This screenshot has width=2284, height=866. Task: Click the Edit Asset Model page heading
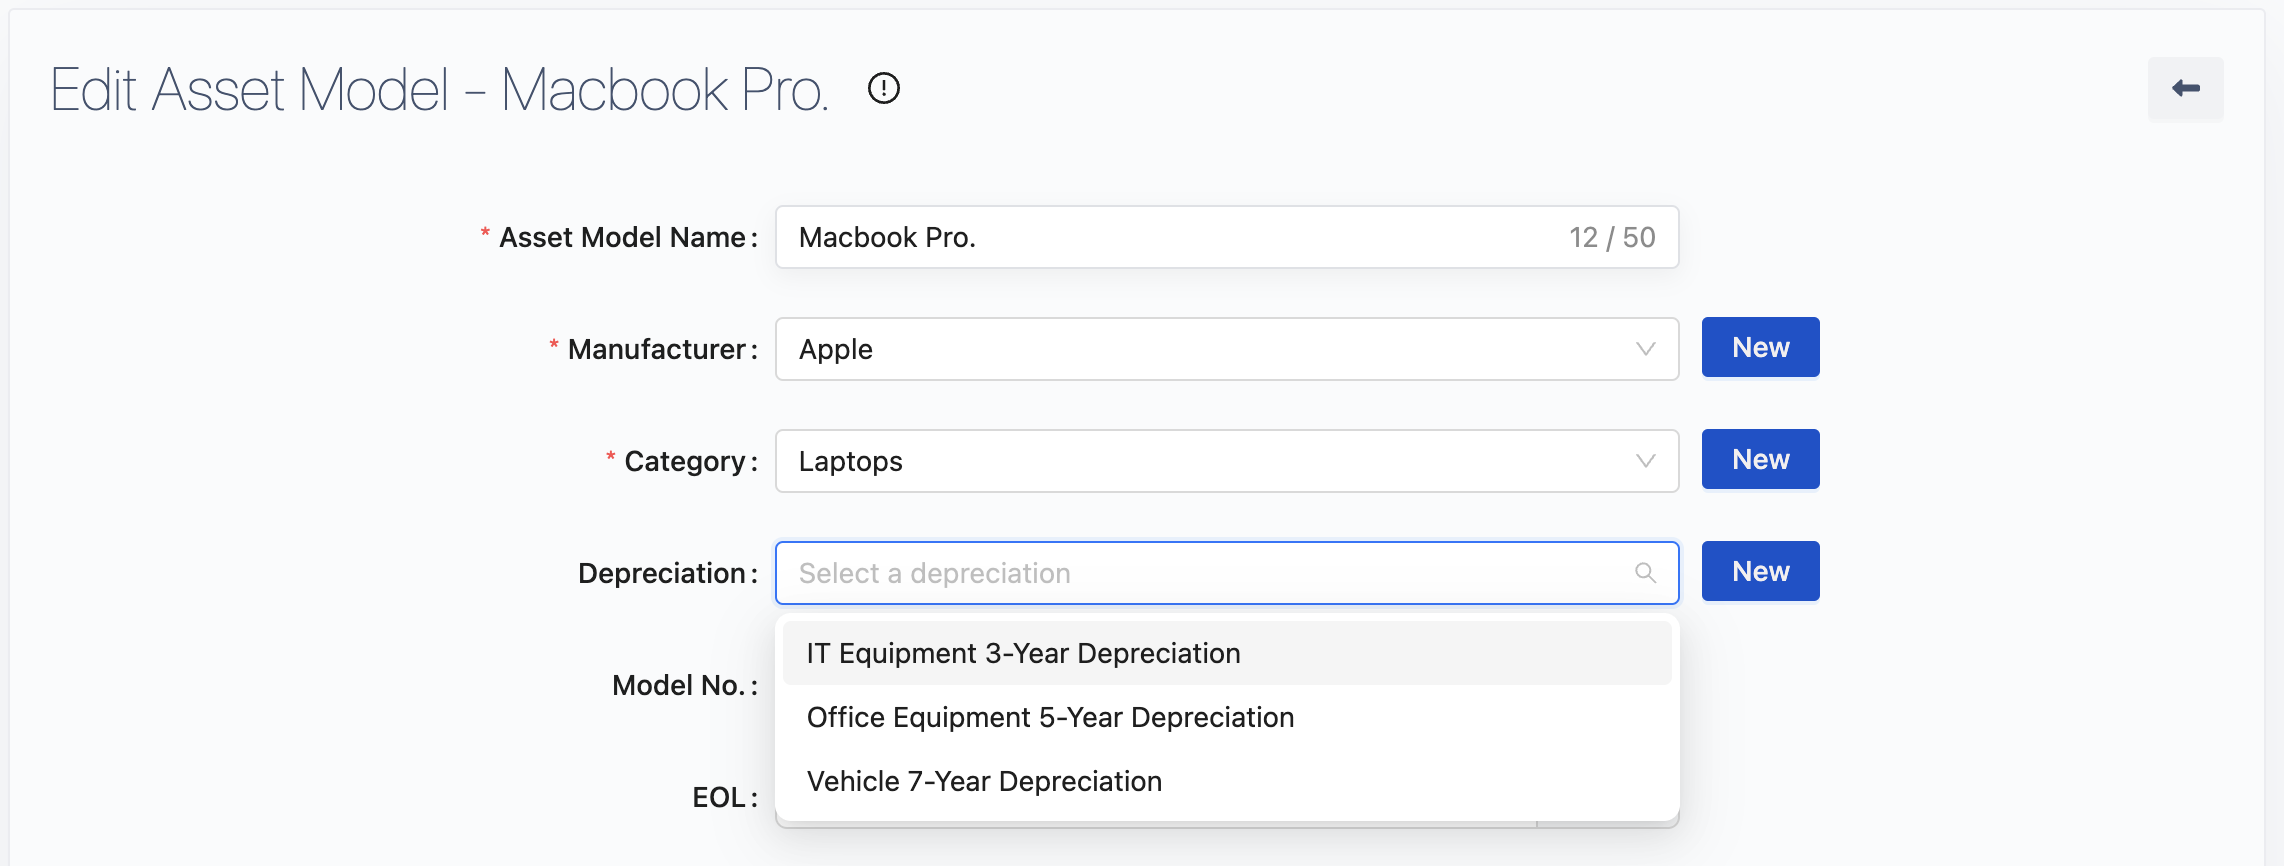point(439,90)
